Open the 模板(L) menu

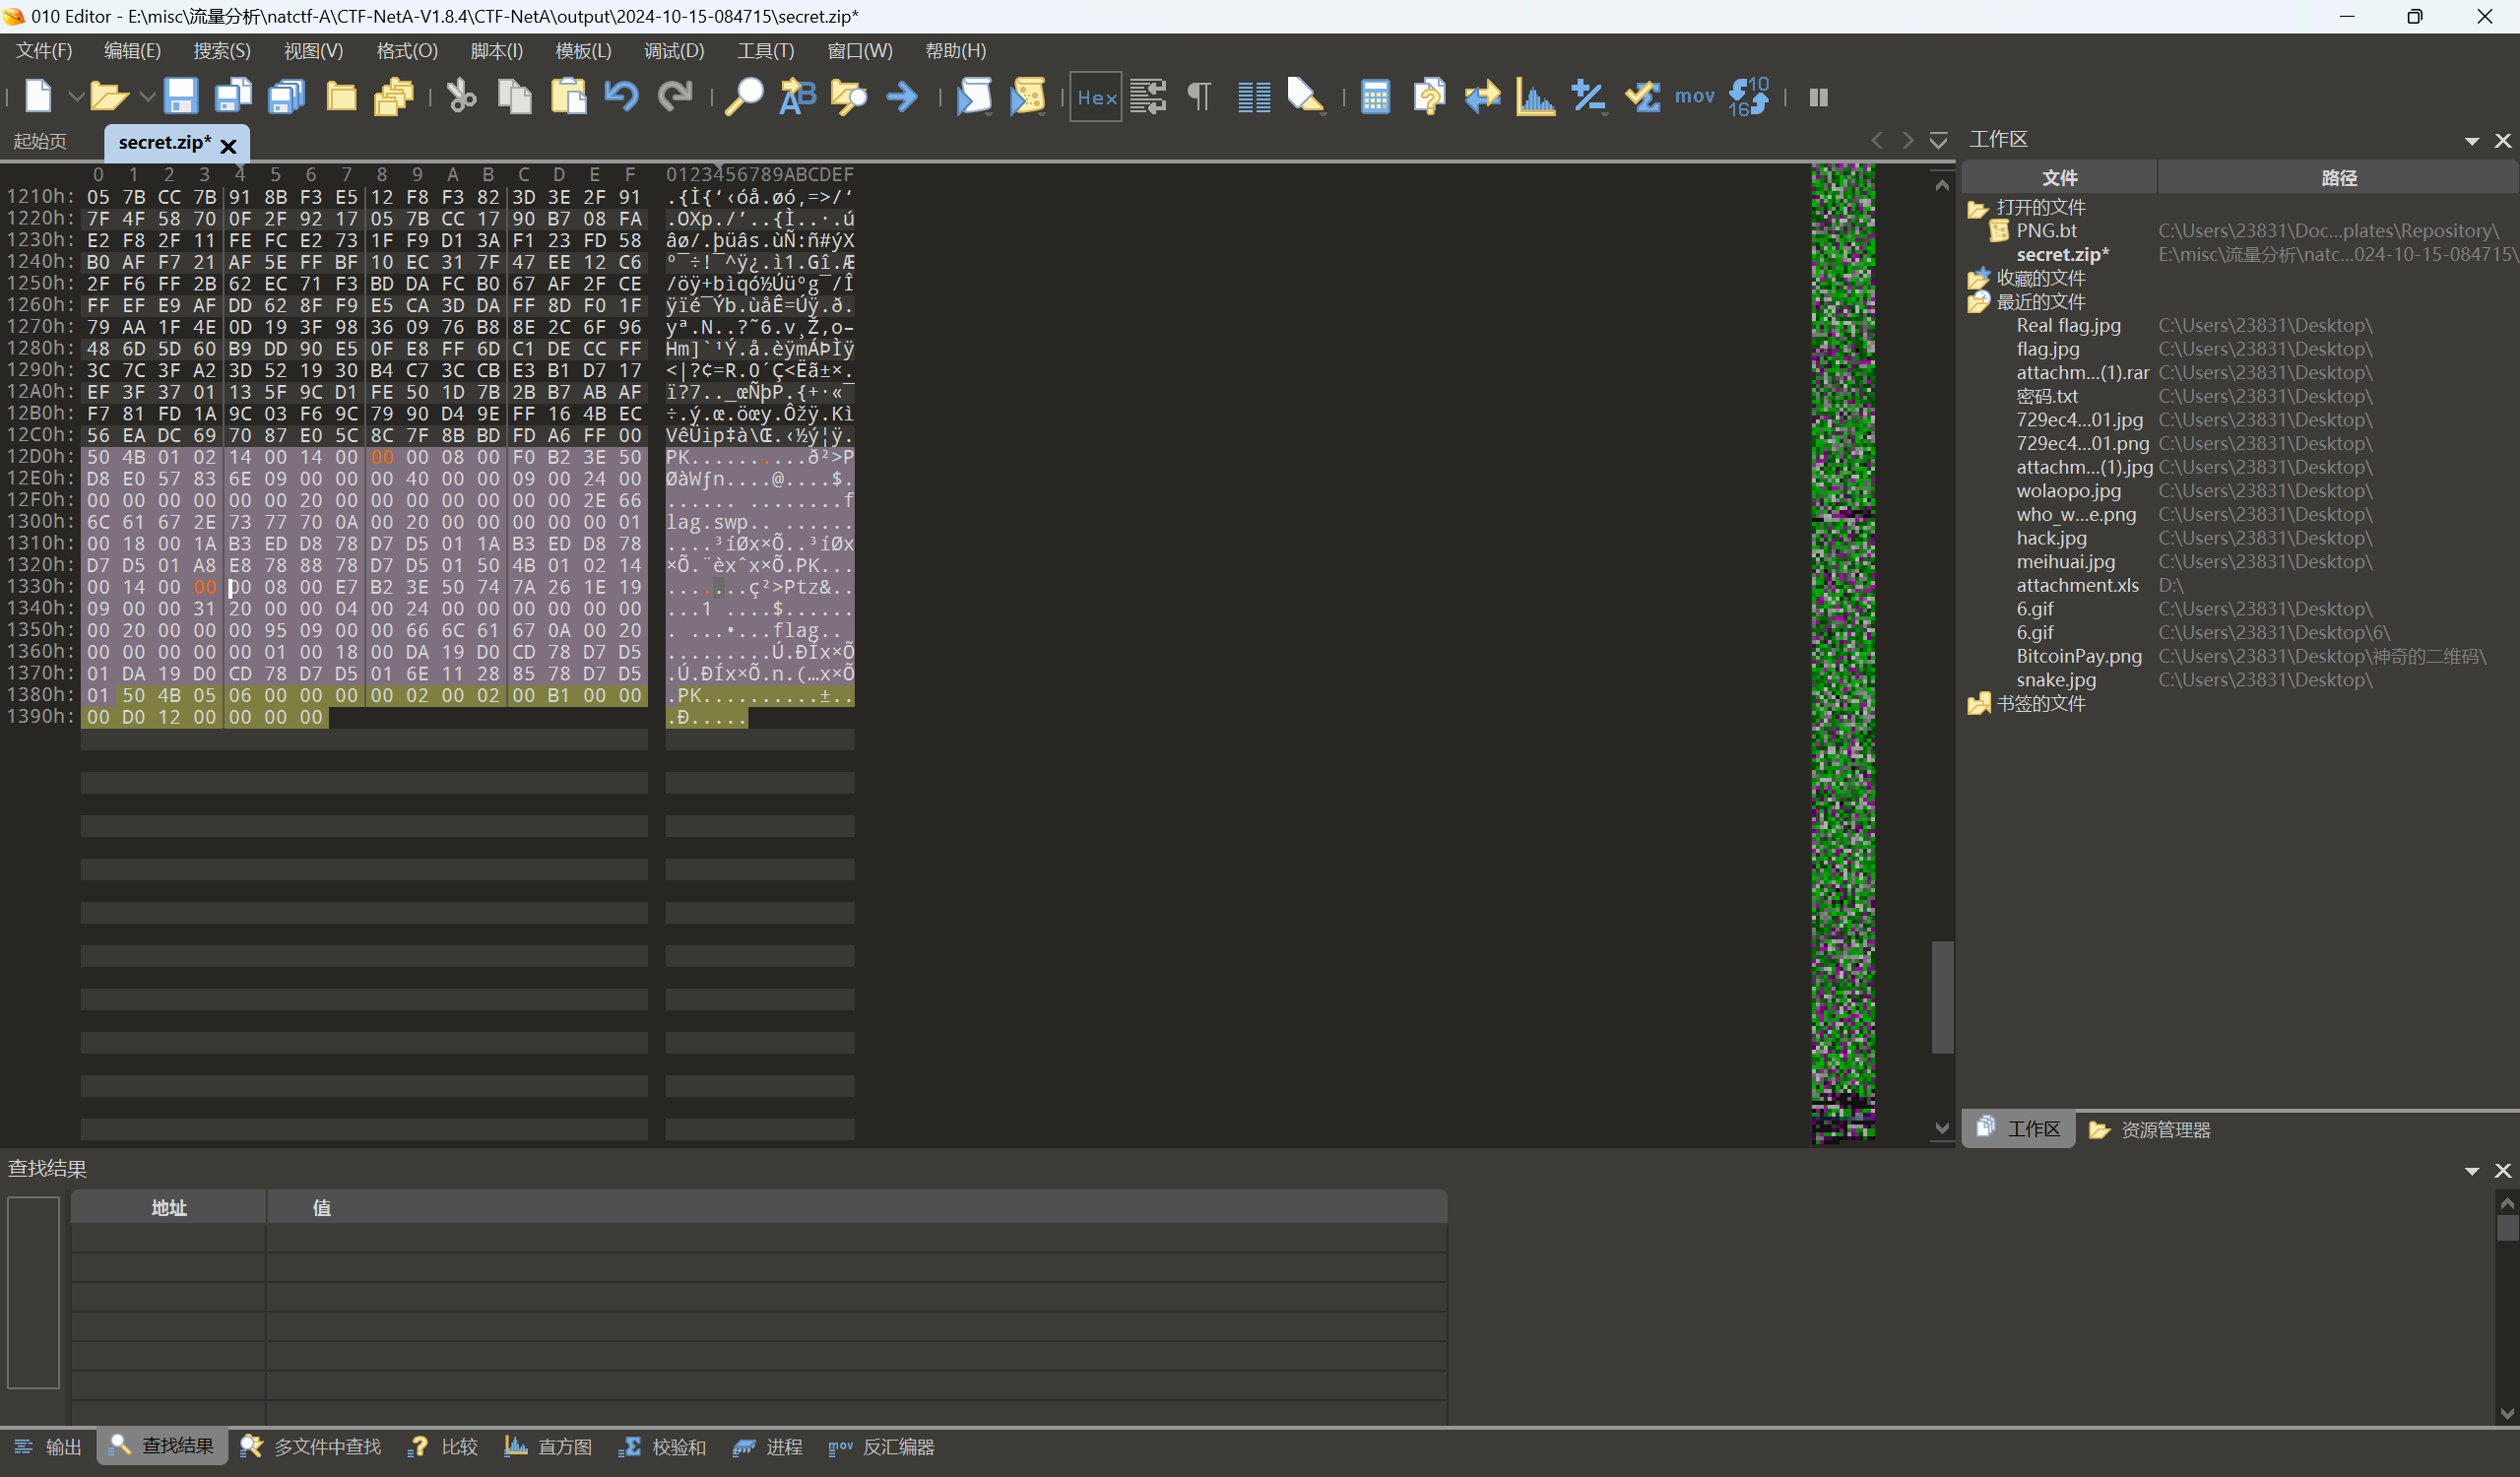pyautogui.click(x=583, y=50)
